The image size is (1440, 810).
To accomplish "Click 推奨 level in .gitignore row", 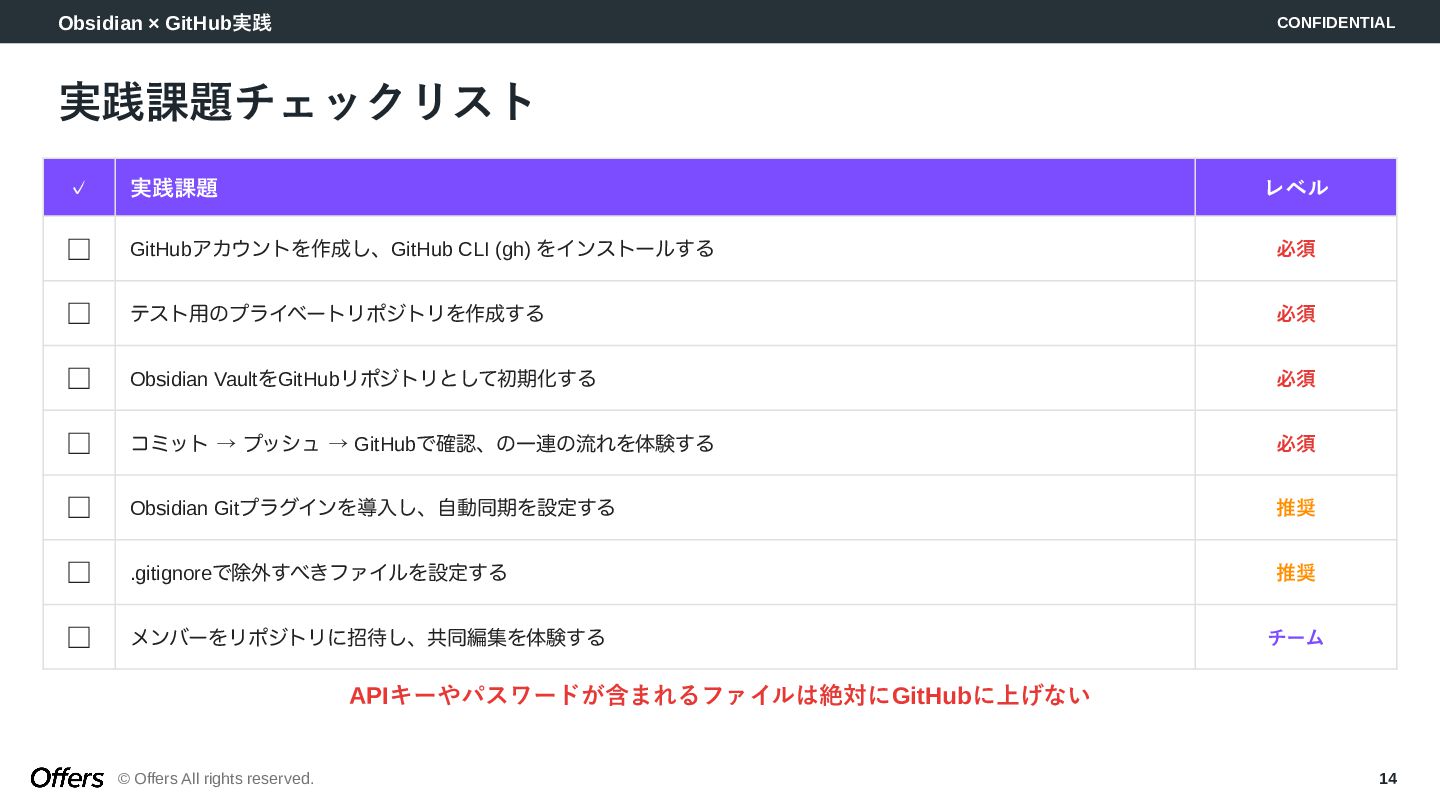I will click(1296, 573).
